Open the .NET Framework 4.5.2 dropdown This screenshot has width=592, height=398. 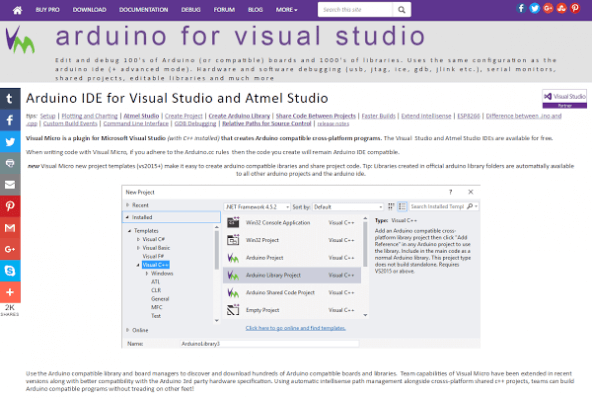click(257, 207)
